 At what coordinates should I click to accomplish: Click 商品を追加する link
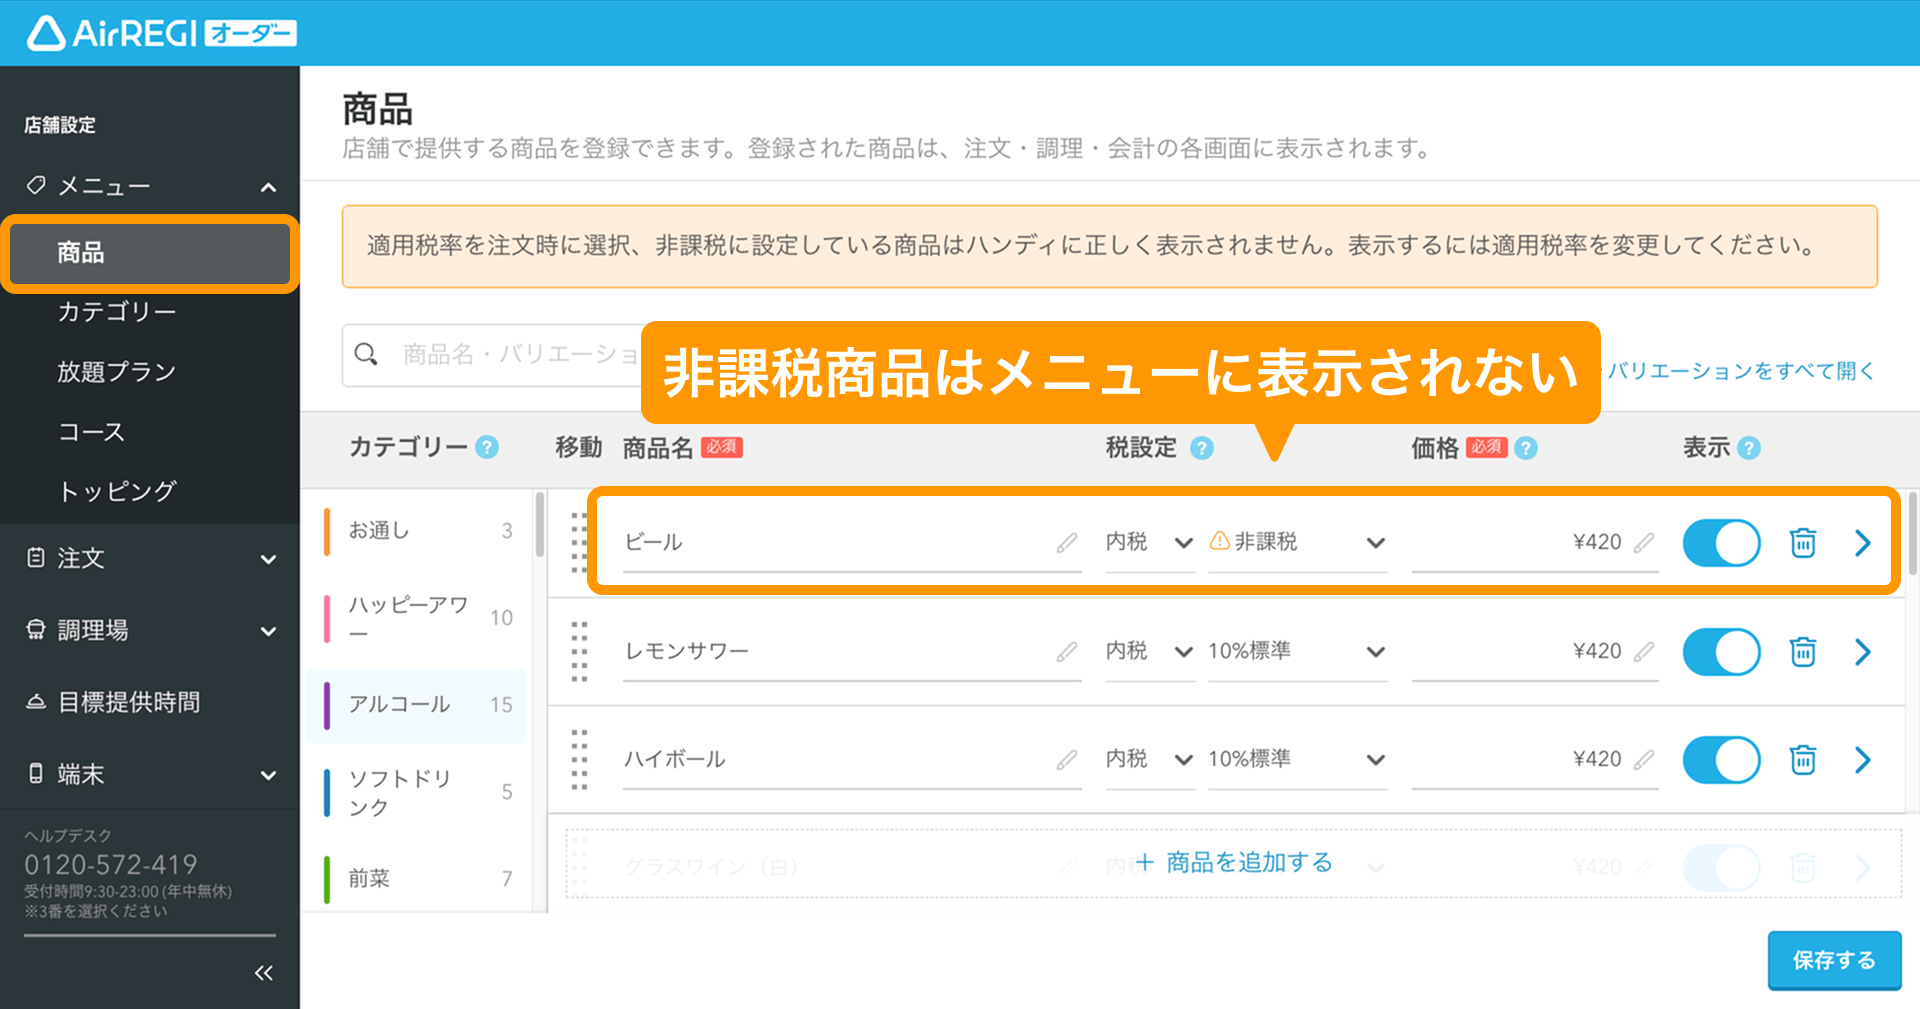click(x=1234, y=862)
